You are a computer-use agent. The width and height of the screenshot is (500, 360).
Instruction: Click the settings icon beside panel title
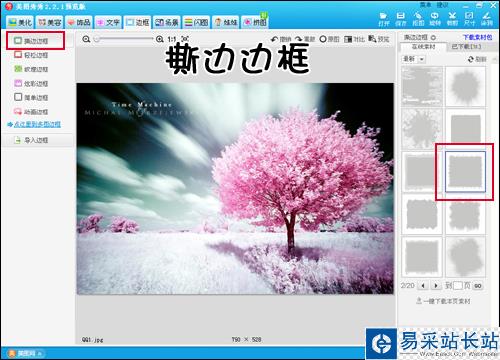pyautogui.click(x=433, y=37)
